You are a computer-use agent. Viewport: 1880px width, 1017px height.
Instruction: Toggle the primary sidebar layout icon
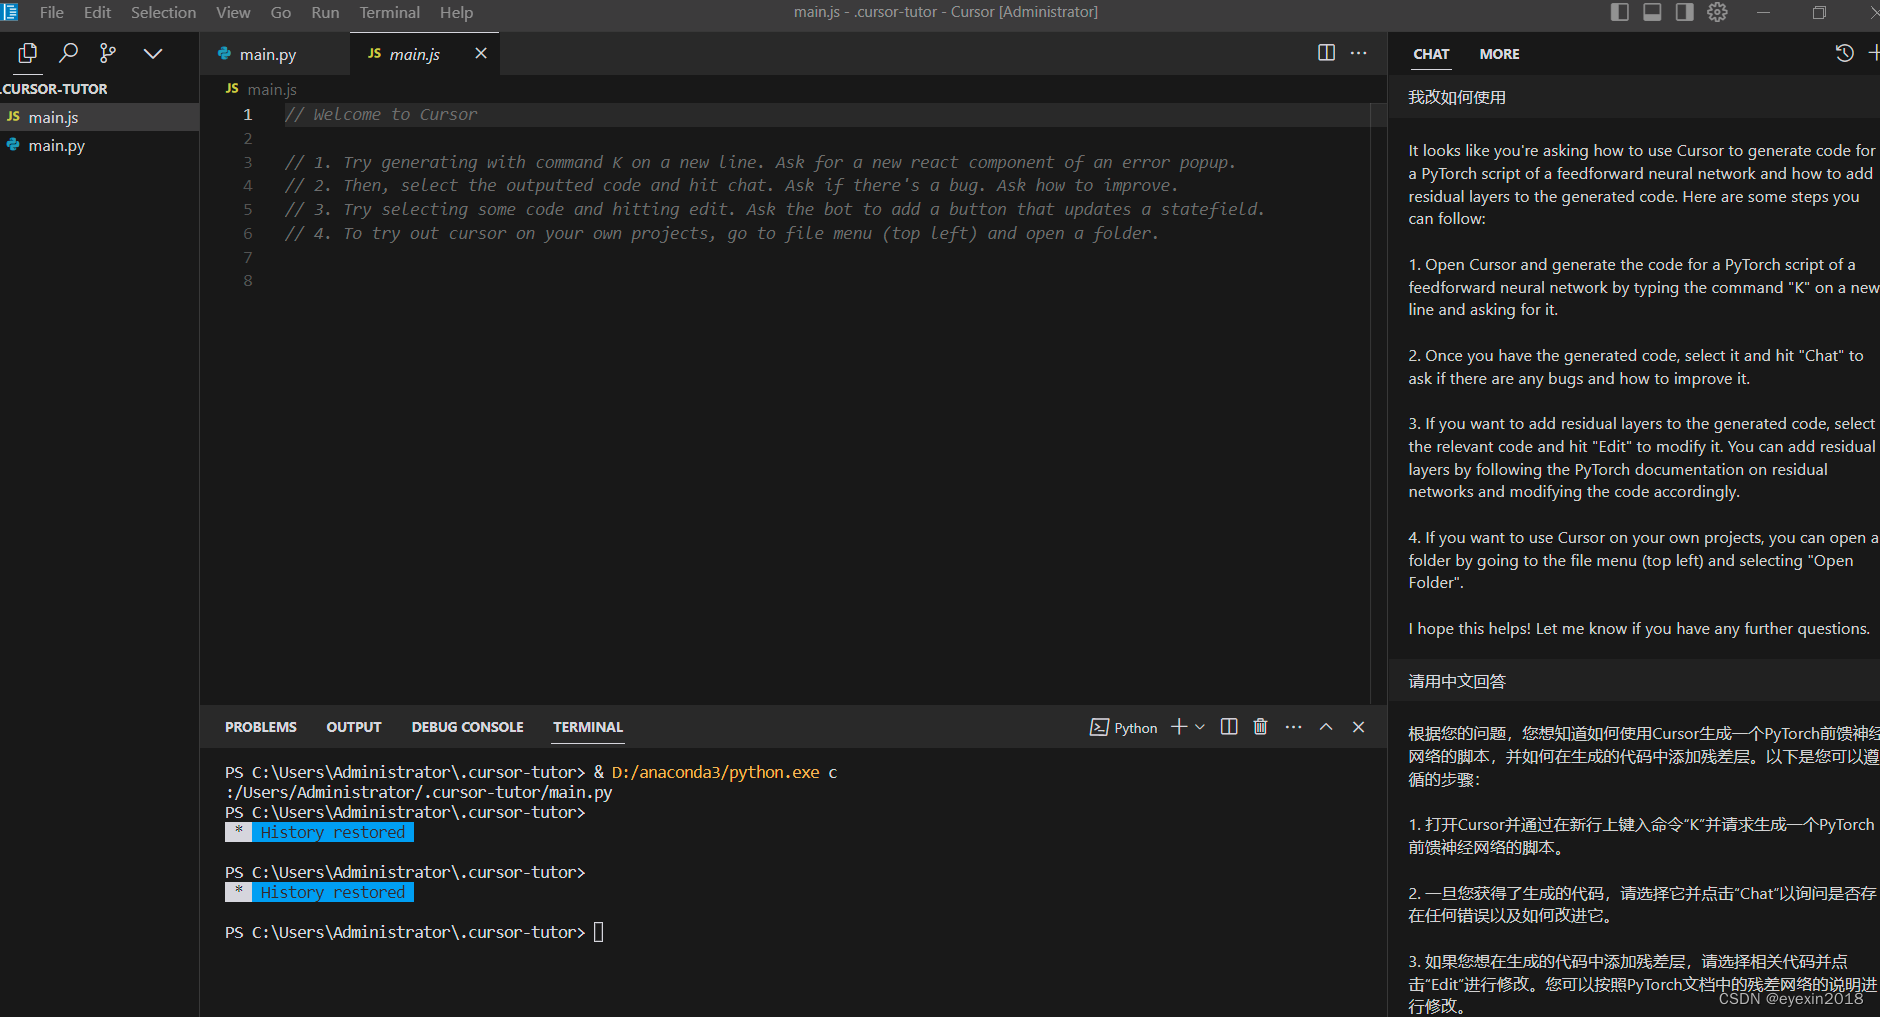click(1620, 12)
